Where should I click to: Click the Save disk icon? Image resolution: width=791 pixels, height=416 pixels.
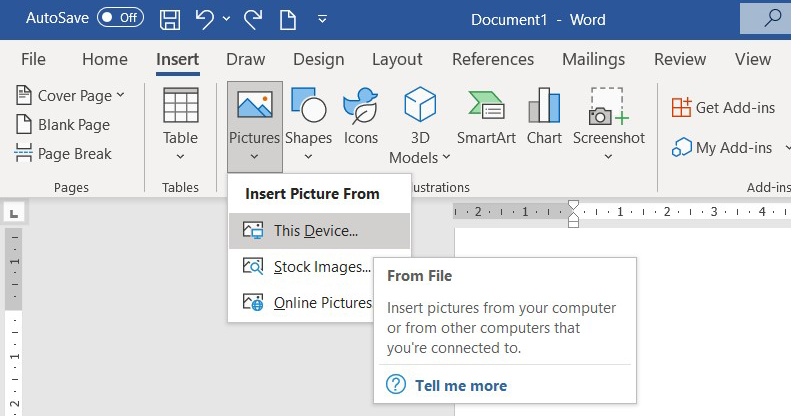coord(170,20)
